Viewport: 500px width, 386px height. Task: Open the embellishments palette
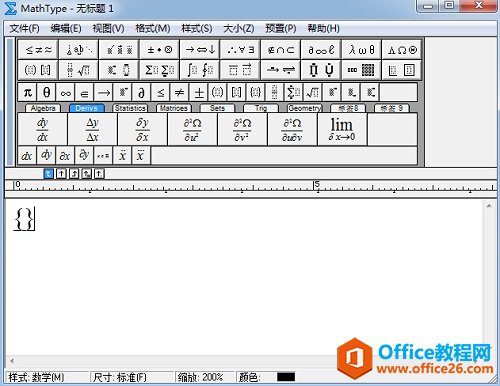coord(119,50)
